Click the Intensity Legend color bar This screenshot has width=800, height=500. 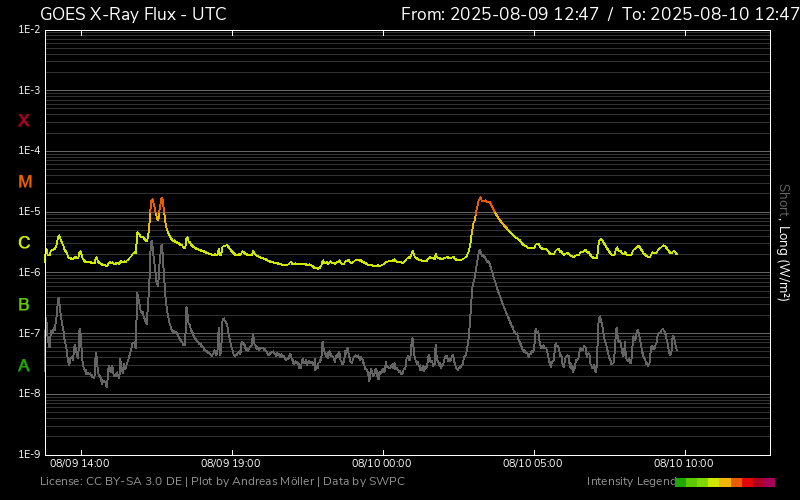click(x=724, y=482)
